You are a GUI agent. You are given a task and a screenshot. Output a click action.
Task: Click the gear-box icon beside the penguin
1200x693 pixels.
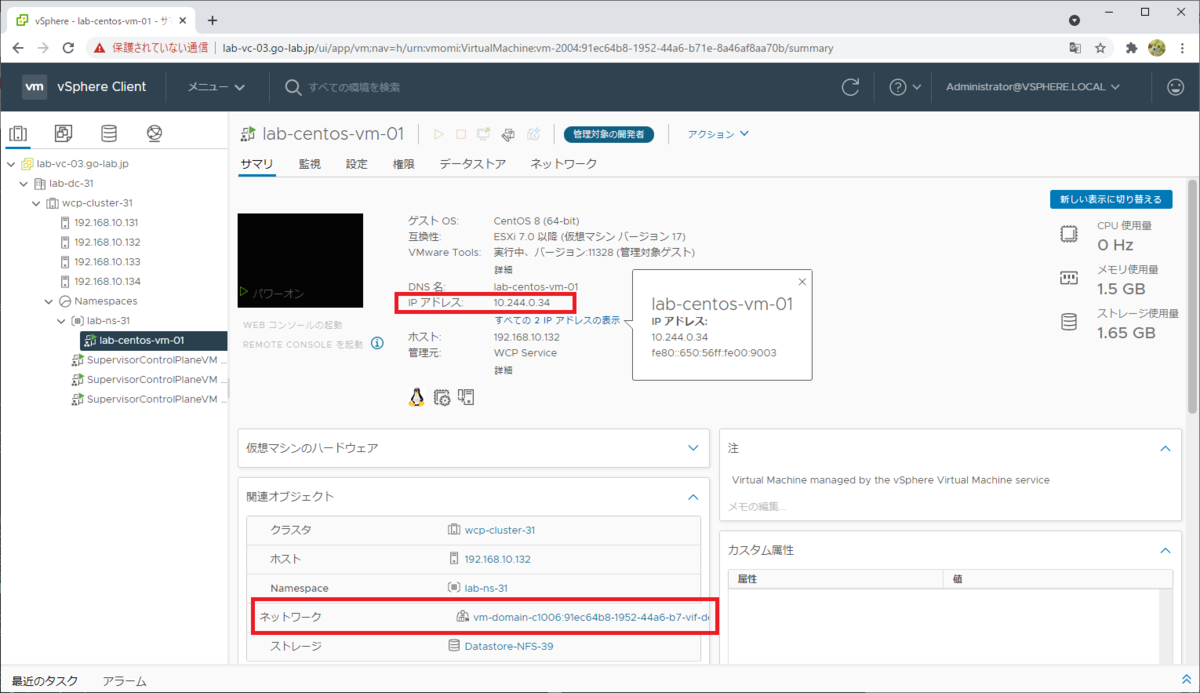coord(442,397)
